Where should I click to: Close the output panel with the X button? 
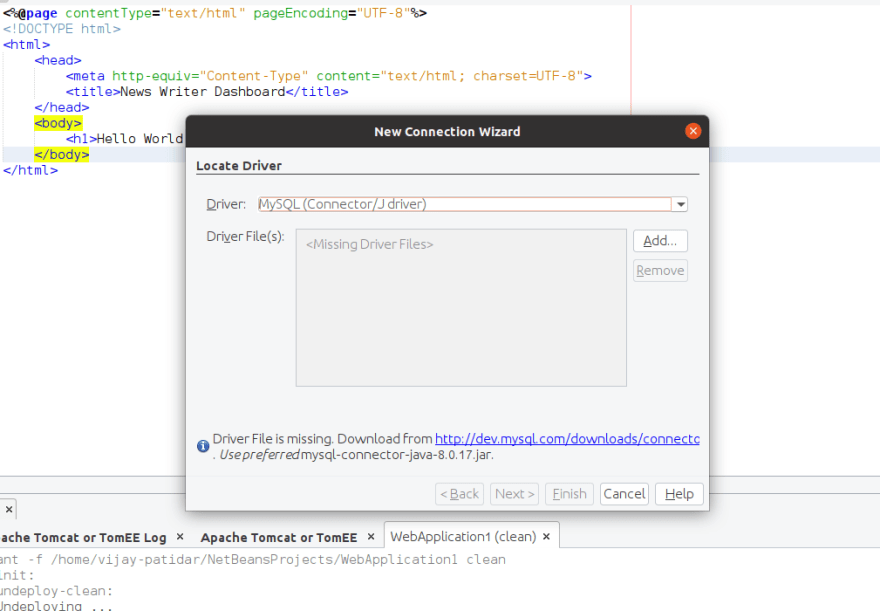point(9,509)
